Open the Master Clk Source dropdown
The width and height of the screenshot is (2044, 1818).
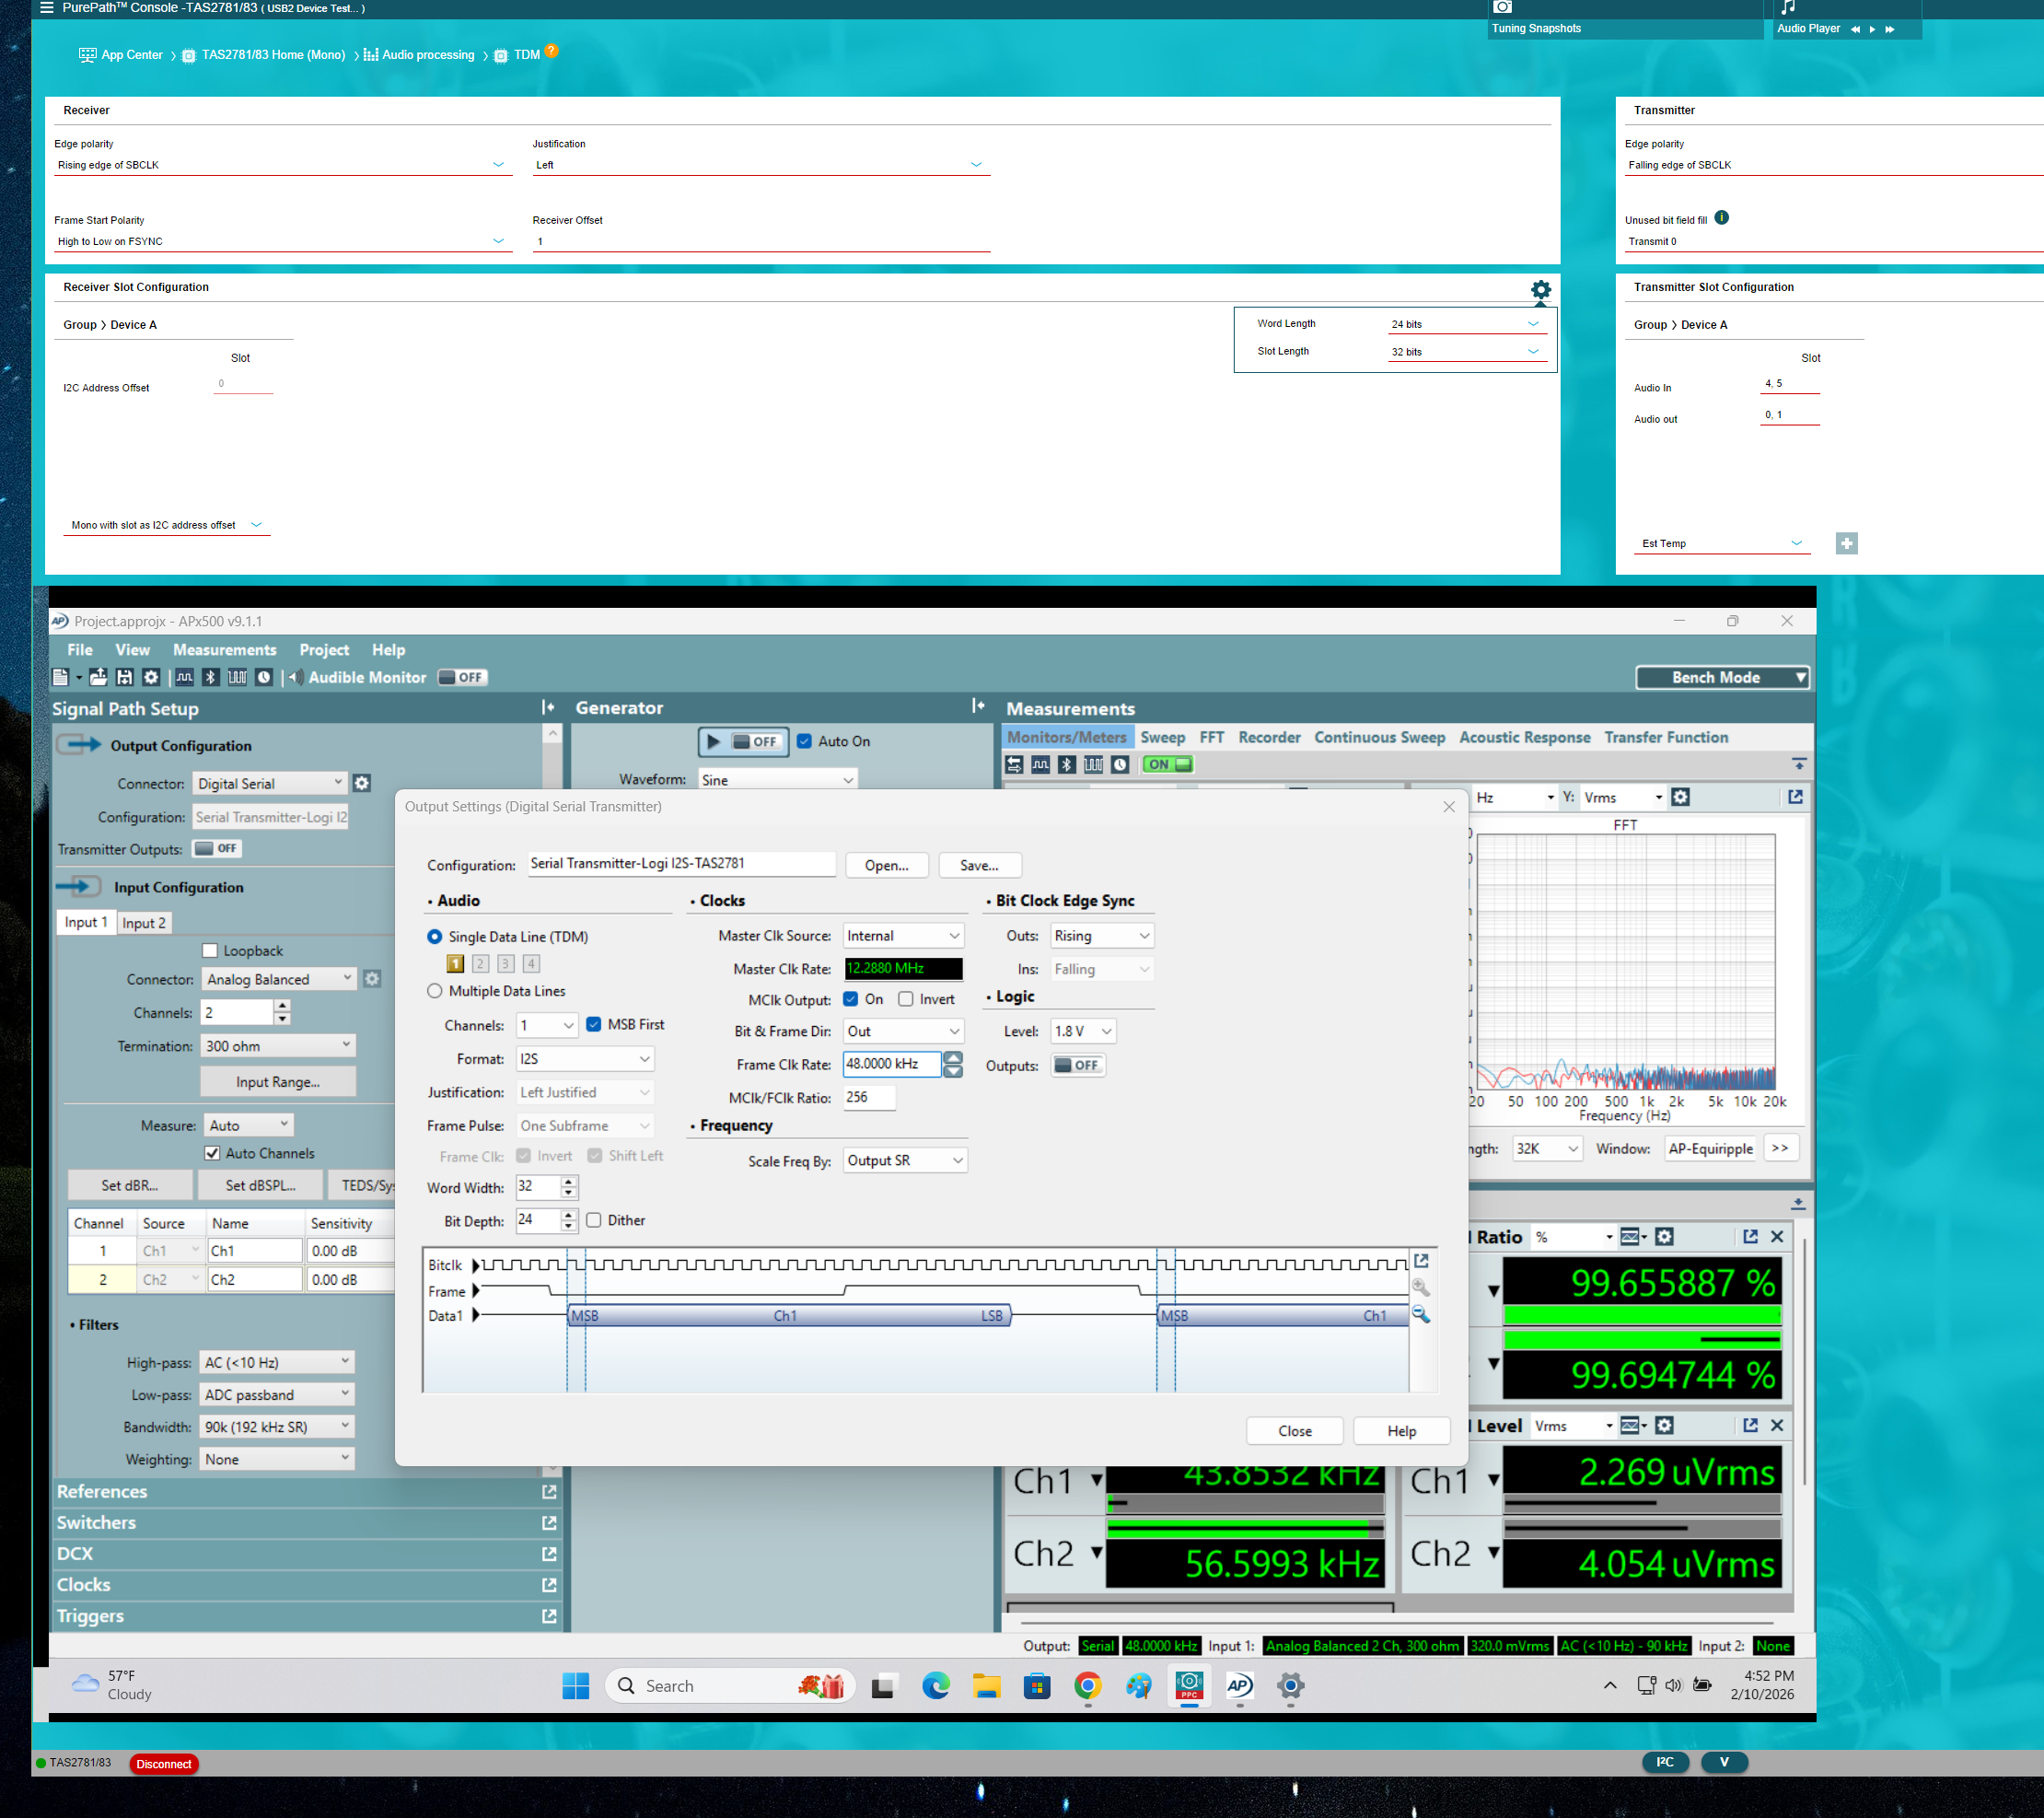[903, 935]
